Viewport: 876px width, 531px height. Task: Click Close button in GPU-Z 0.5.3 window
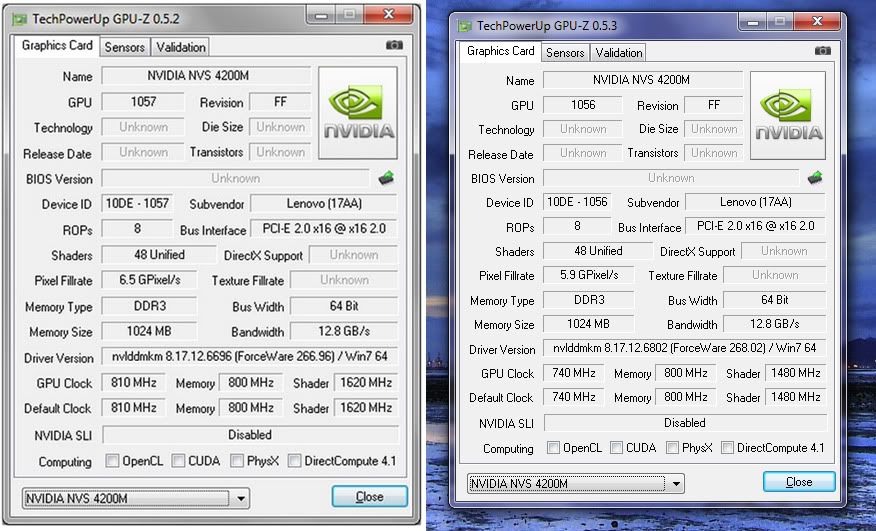coord(799,482)
